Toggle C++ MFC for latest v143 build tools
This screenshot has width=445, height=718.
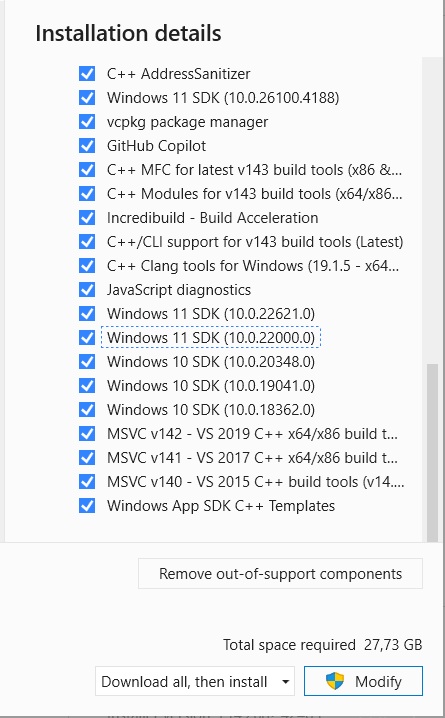(x=87, y=170)
